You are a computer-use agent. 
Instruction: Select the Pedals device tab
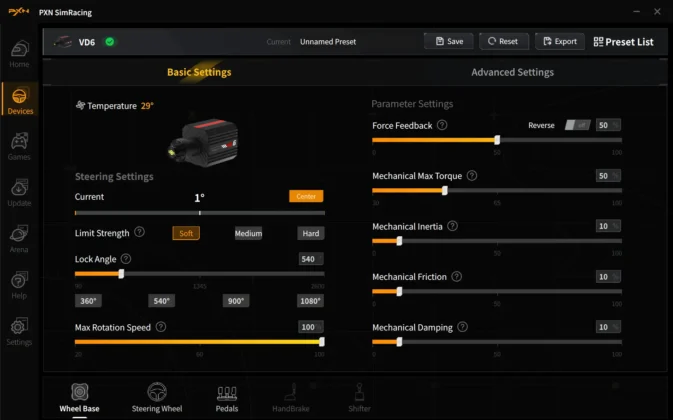click(227, 398)
